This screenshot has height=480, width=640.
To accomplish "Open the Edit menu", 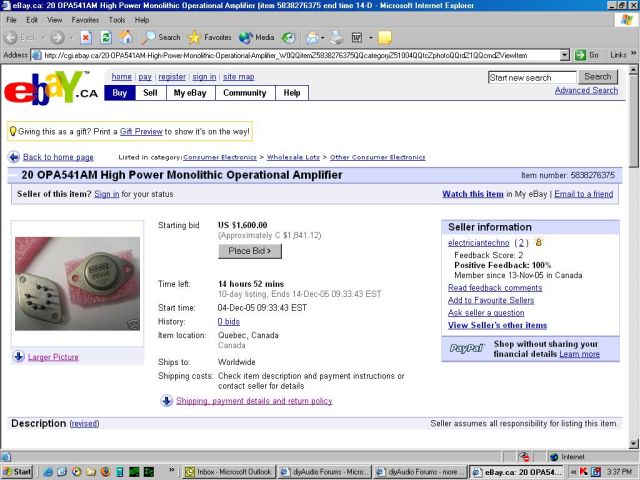I will click(32, 20).
